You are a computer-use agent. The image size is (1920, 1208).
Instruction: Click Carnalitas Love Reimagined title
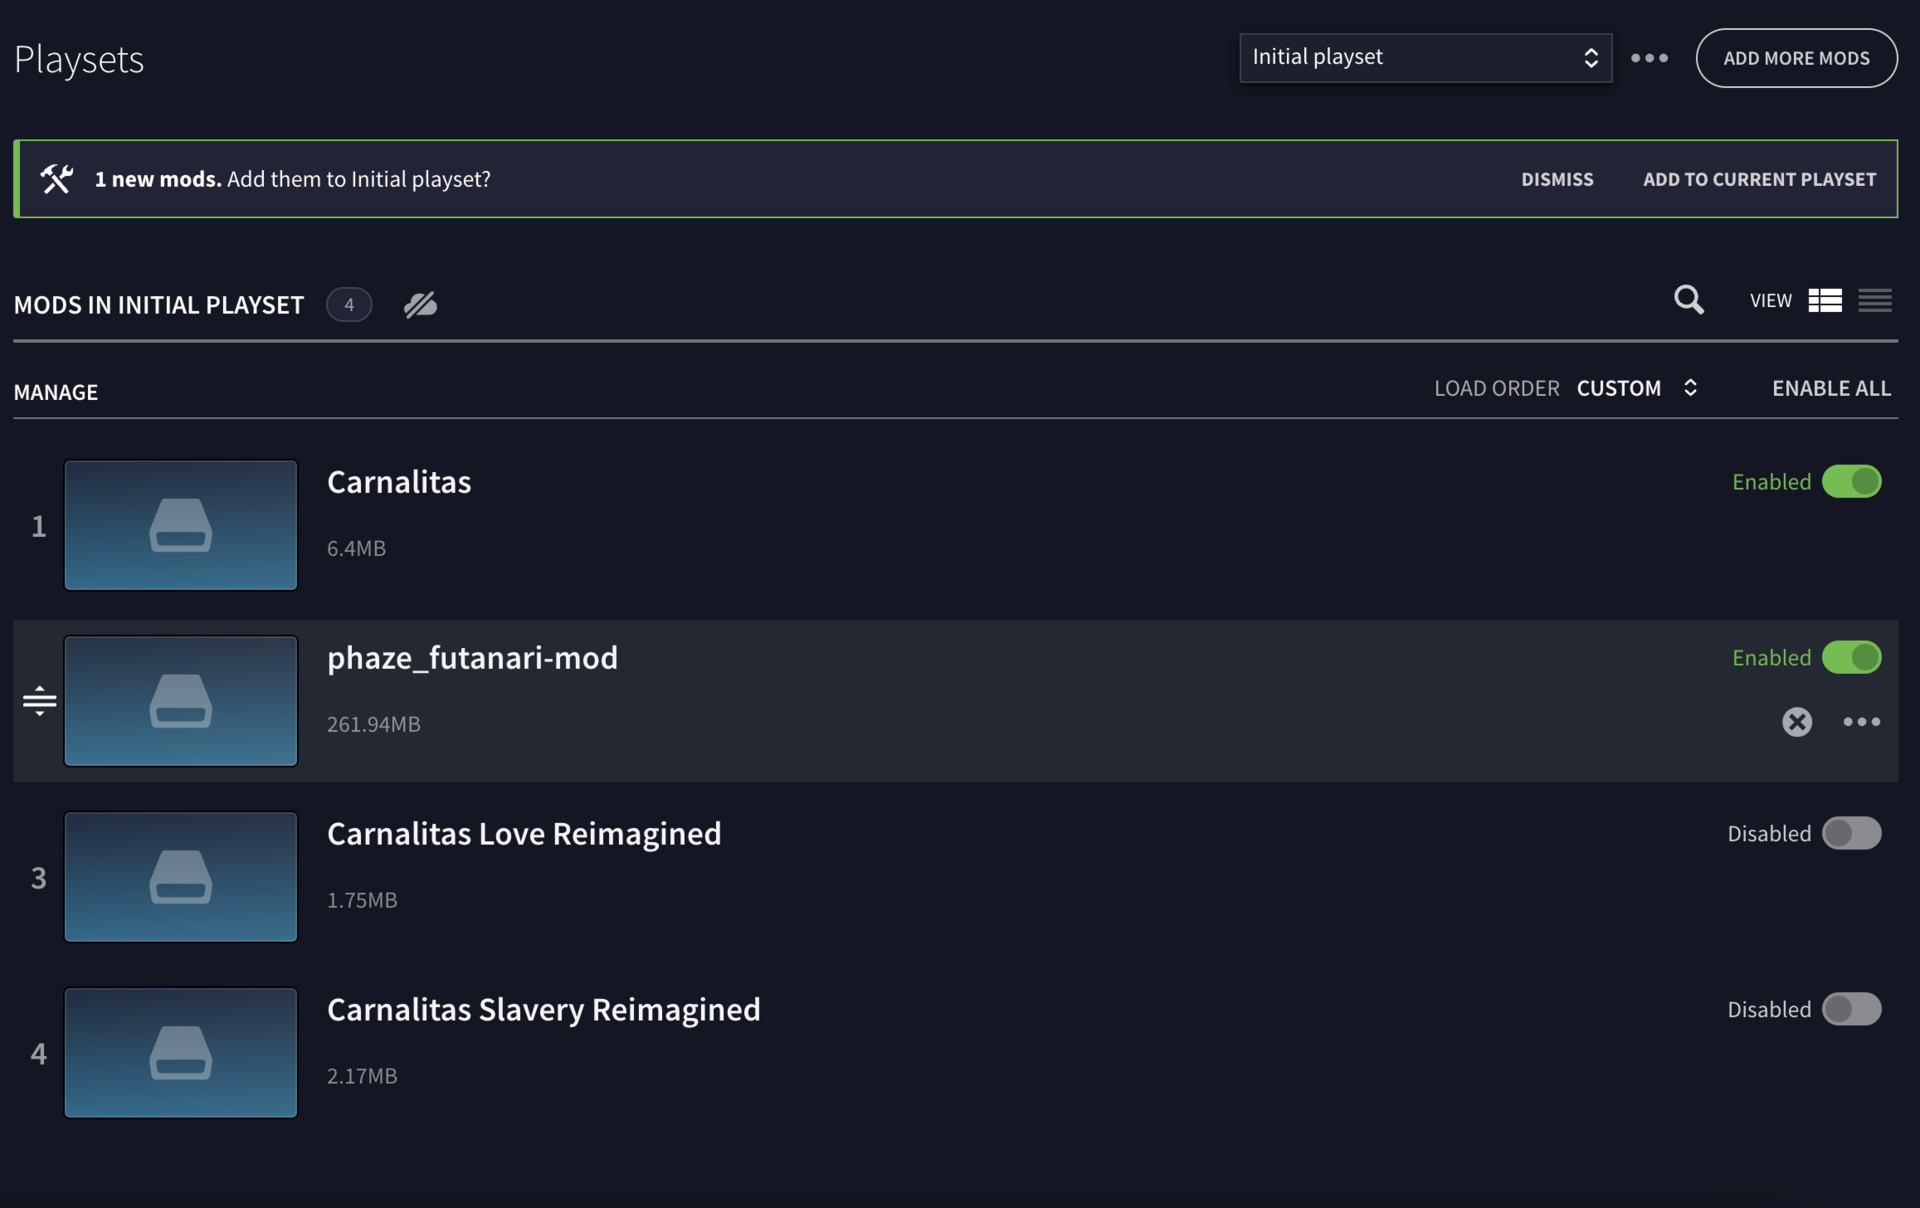click(x=524, y=834)
